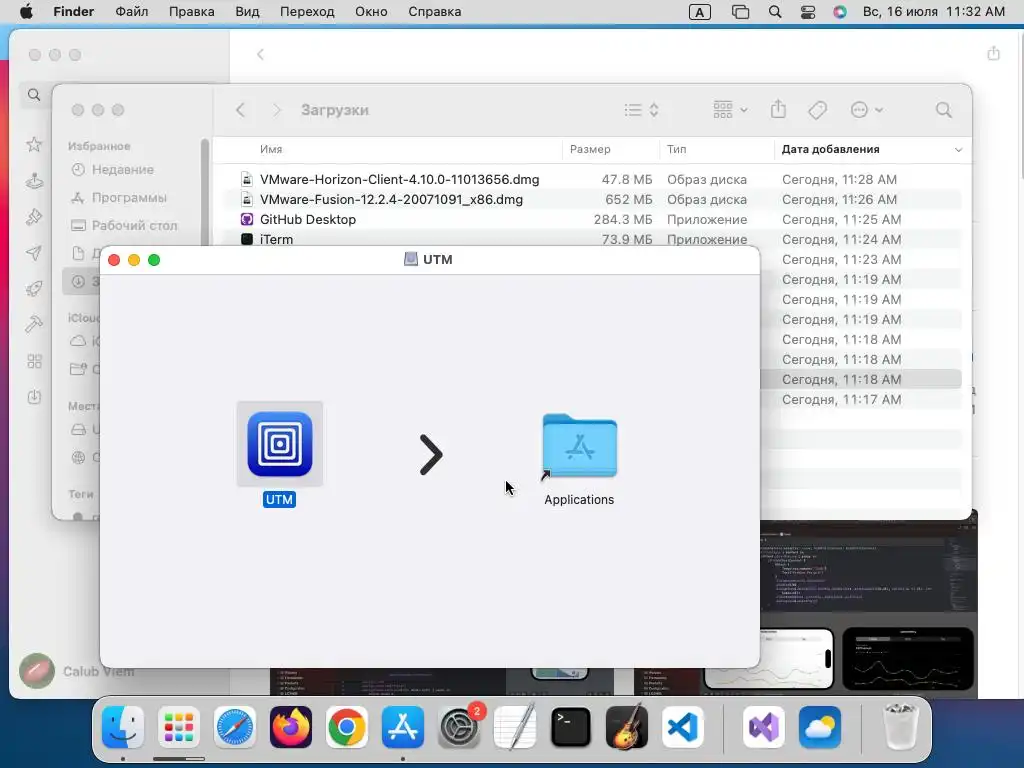Image resolution: width=1024 pixels, height=768 pixels.
Task: Open the Applications folder shortcut
Action: coord(579,446)
